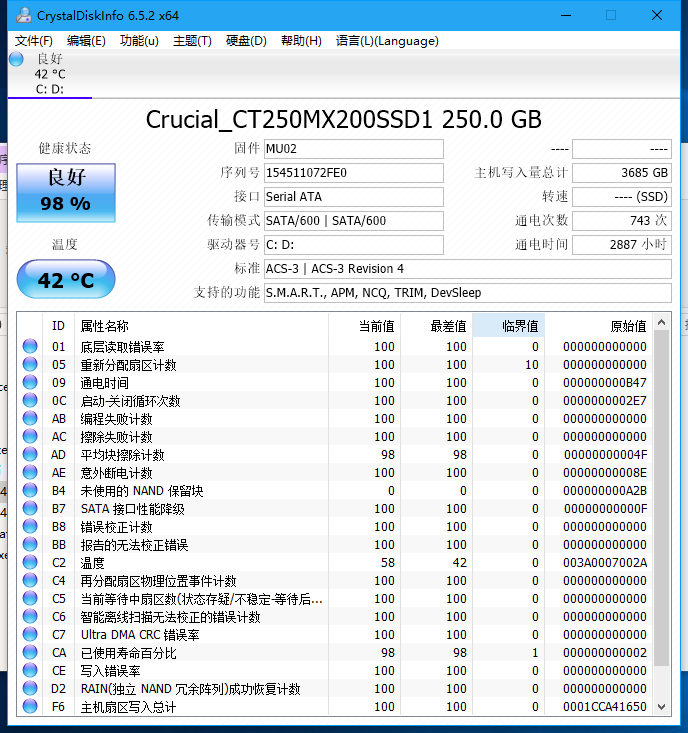The image size is (688, 733).
Task: Click status orb for AE 意外断电计数
Action: point(30,472)
